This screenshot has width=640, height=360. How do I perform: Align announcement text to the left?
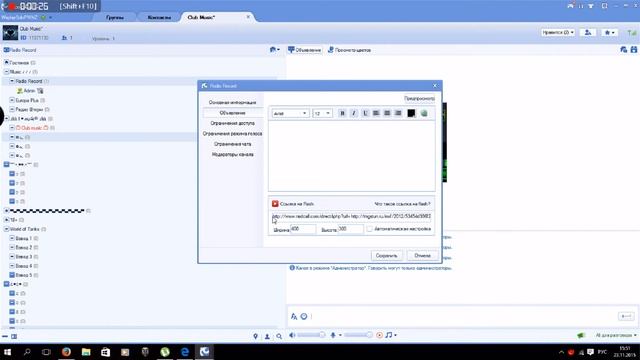(376, 113)
